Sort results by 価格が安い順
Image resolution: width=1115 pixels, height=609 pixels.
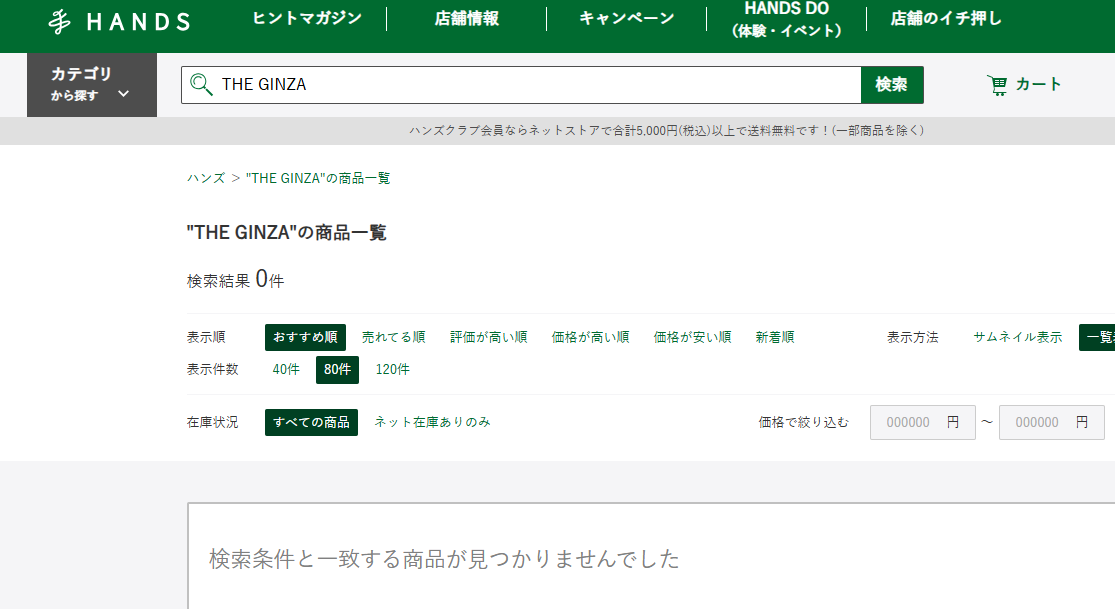tap(693, 337)
